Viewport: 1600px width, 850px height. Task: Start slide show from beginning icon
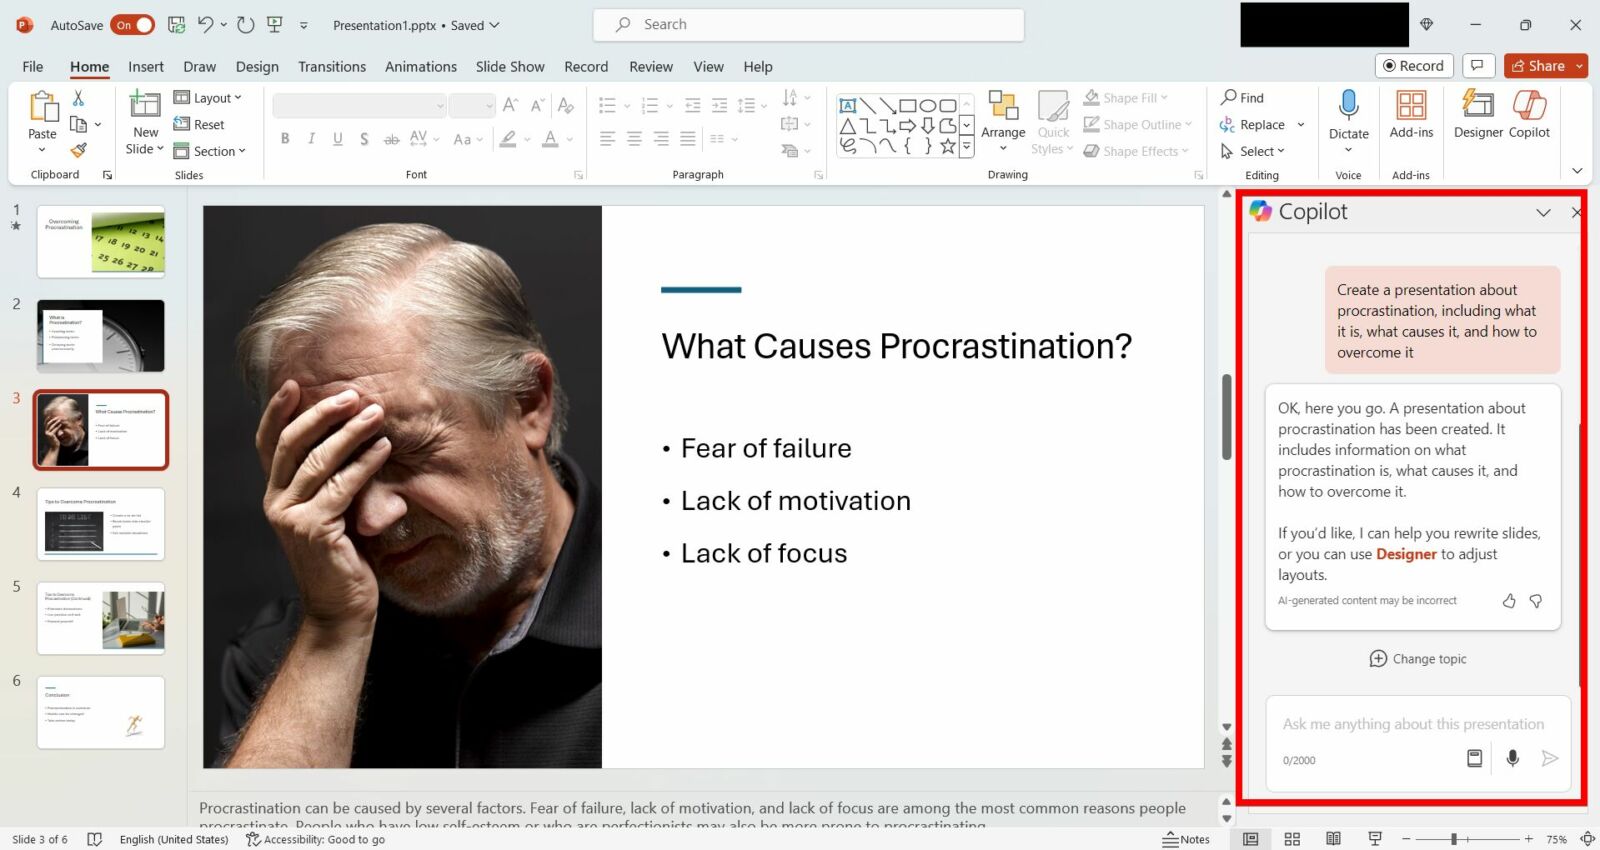pos(274,25)
